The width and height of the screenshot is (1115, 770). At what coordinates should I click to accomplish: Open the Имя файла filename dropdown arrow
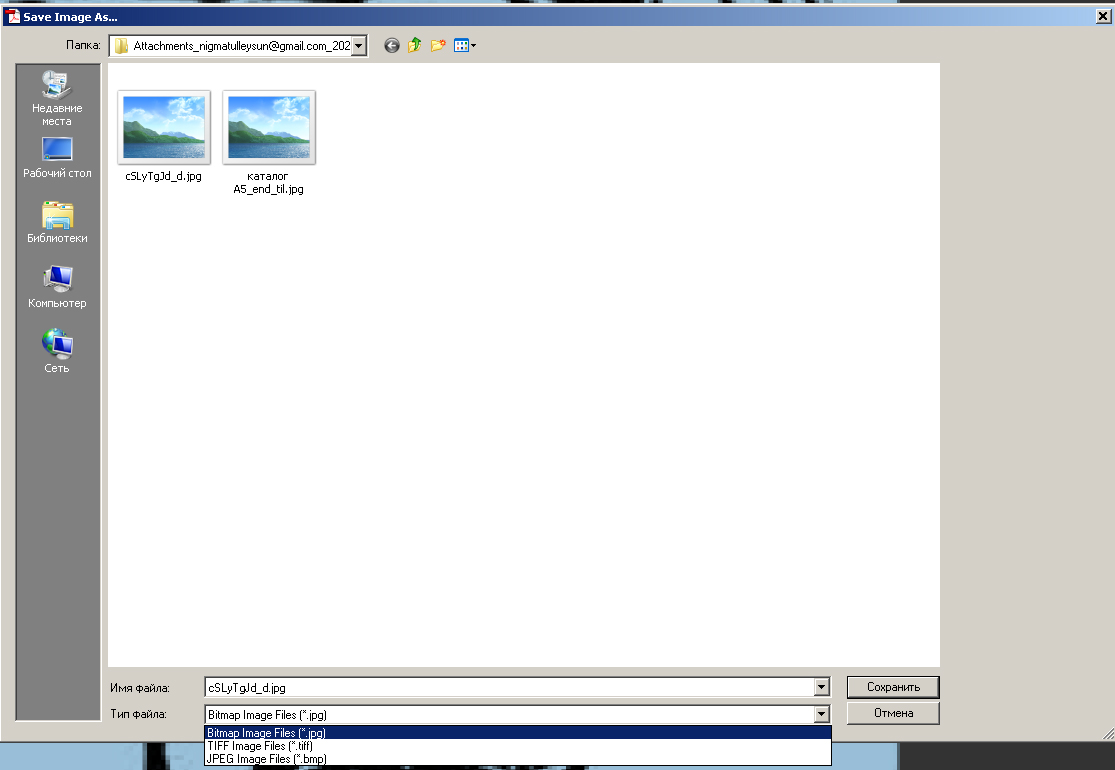[819, 687]
